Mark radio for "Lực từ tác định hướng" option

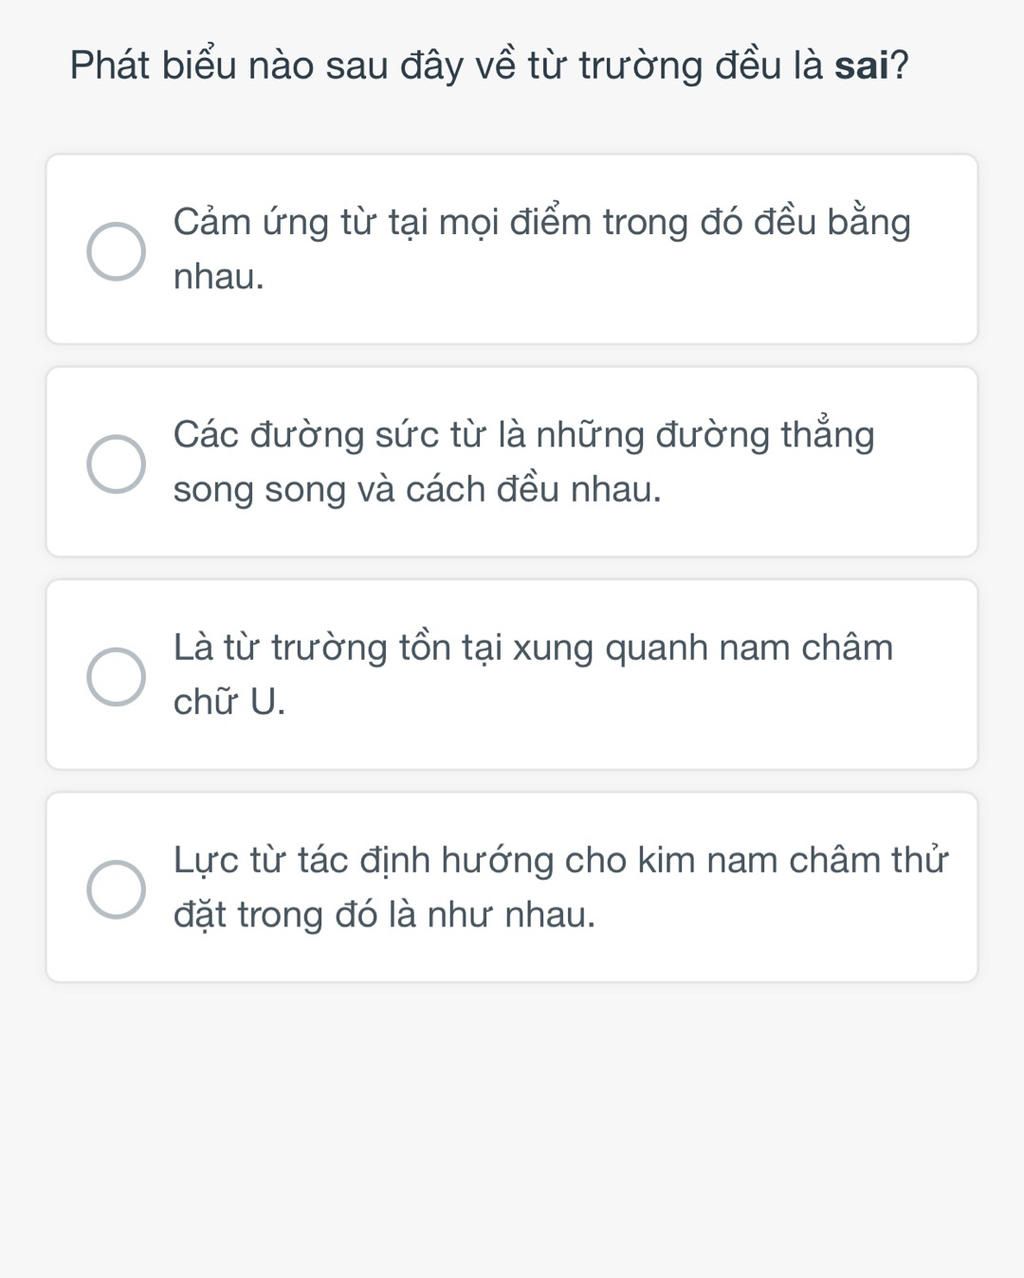116,889
